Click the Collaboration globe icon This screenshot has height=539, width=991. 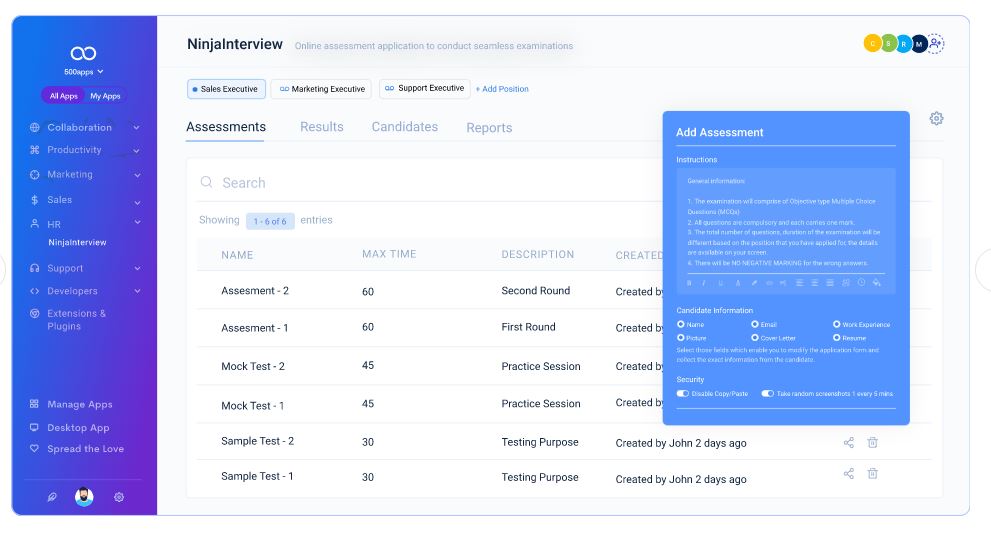tap(35, 127)
